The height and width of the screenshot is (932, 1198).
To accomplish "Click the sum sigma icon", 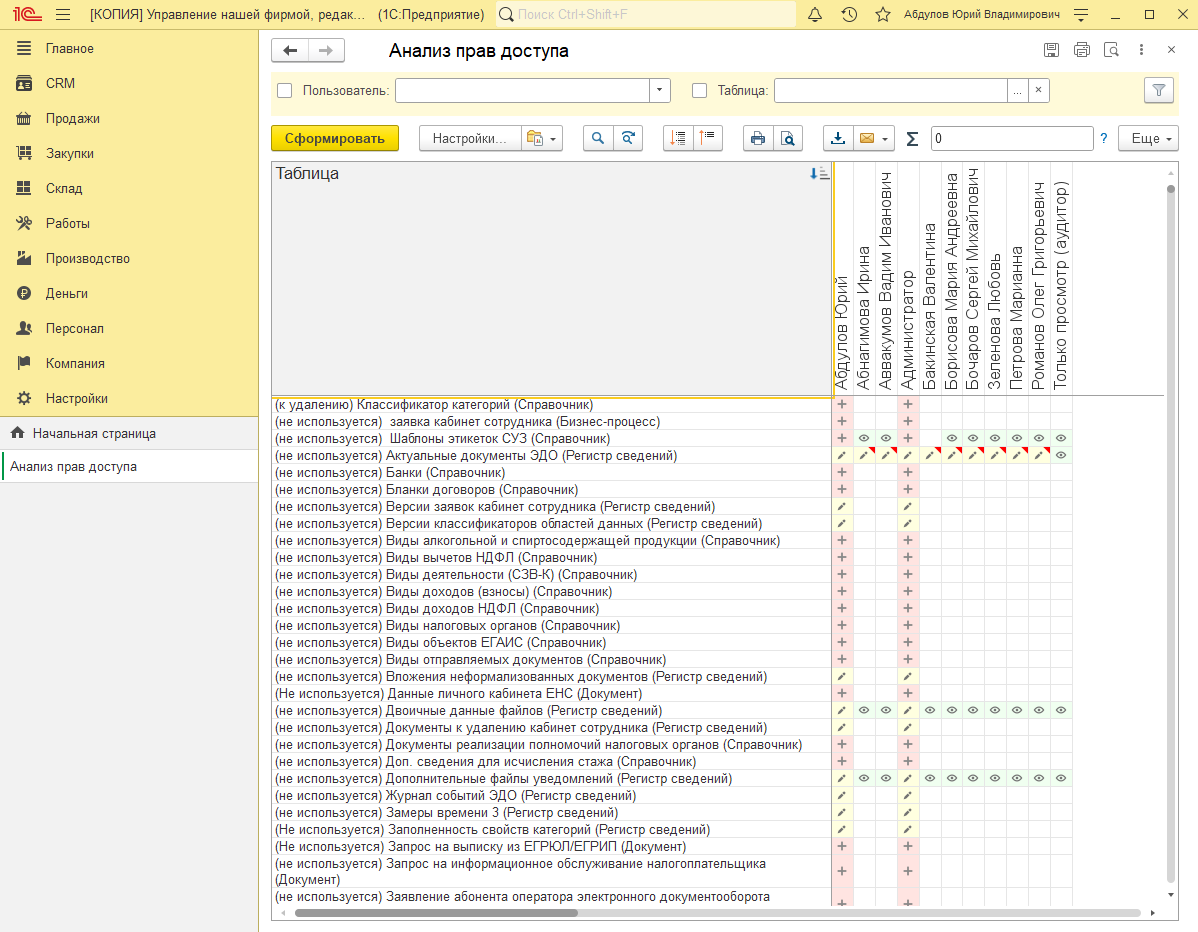I will click(x=911, y=138).
